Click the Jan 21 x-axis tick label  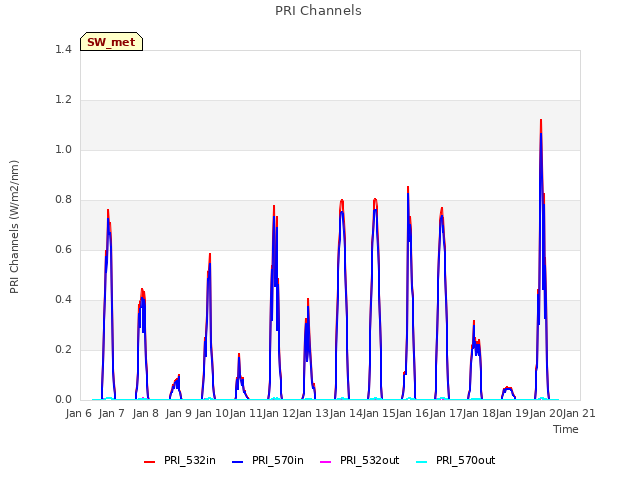tap(579, 413)
